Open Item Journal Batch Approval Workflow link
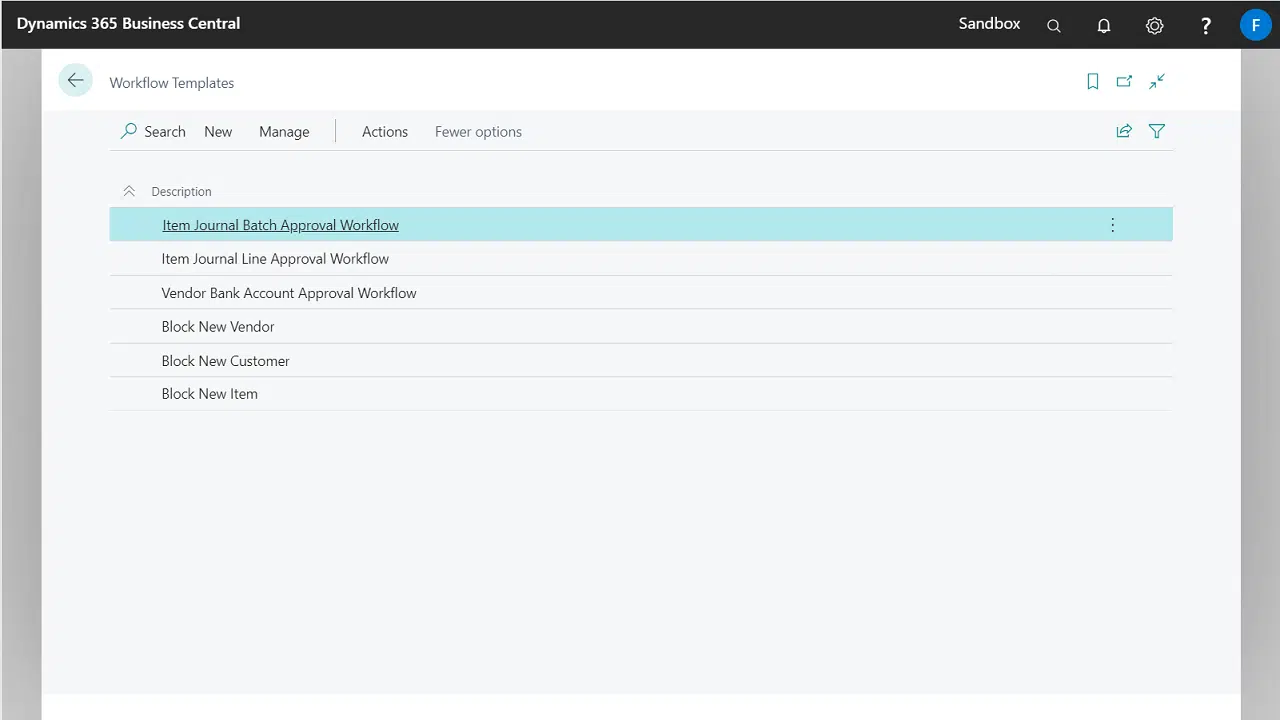This screenshot has width=1280, height=720. (280, 225)
